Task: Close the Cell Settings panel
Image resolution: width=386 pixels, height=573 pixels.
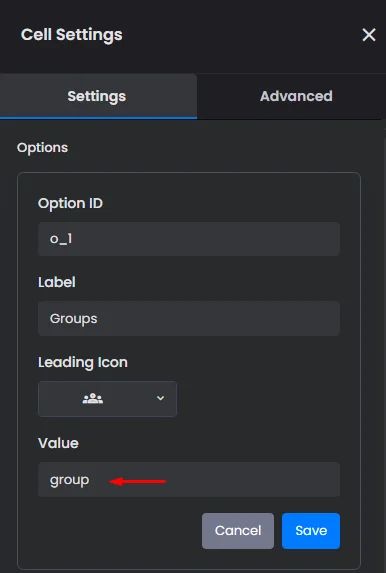Action: click(369, 35)
